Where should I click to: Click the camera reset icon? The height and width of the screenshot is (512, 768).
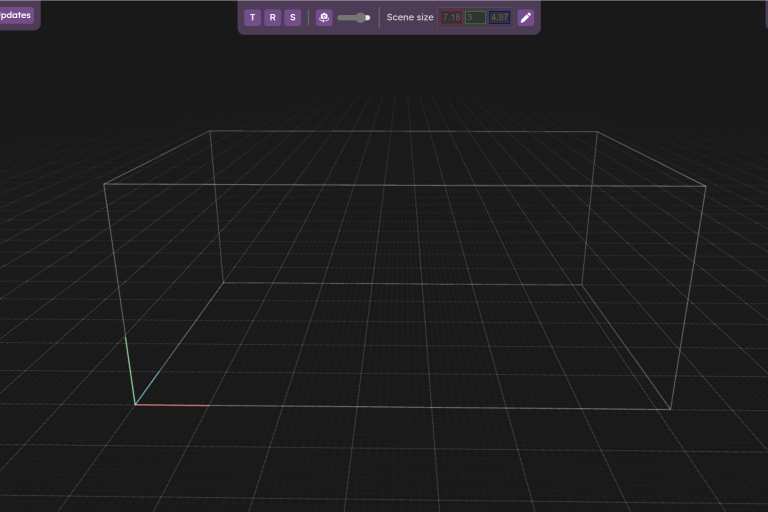click(324, 18)
